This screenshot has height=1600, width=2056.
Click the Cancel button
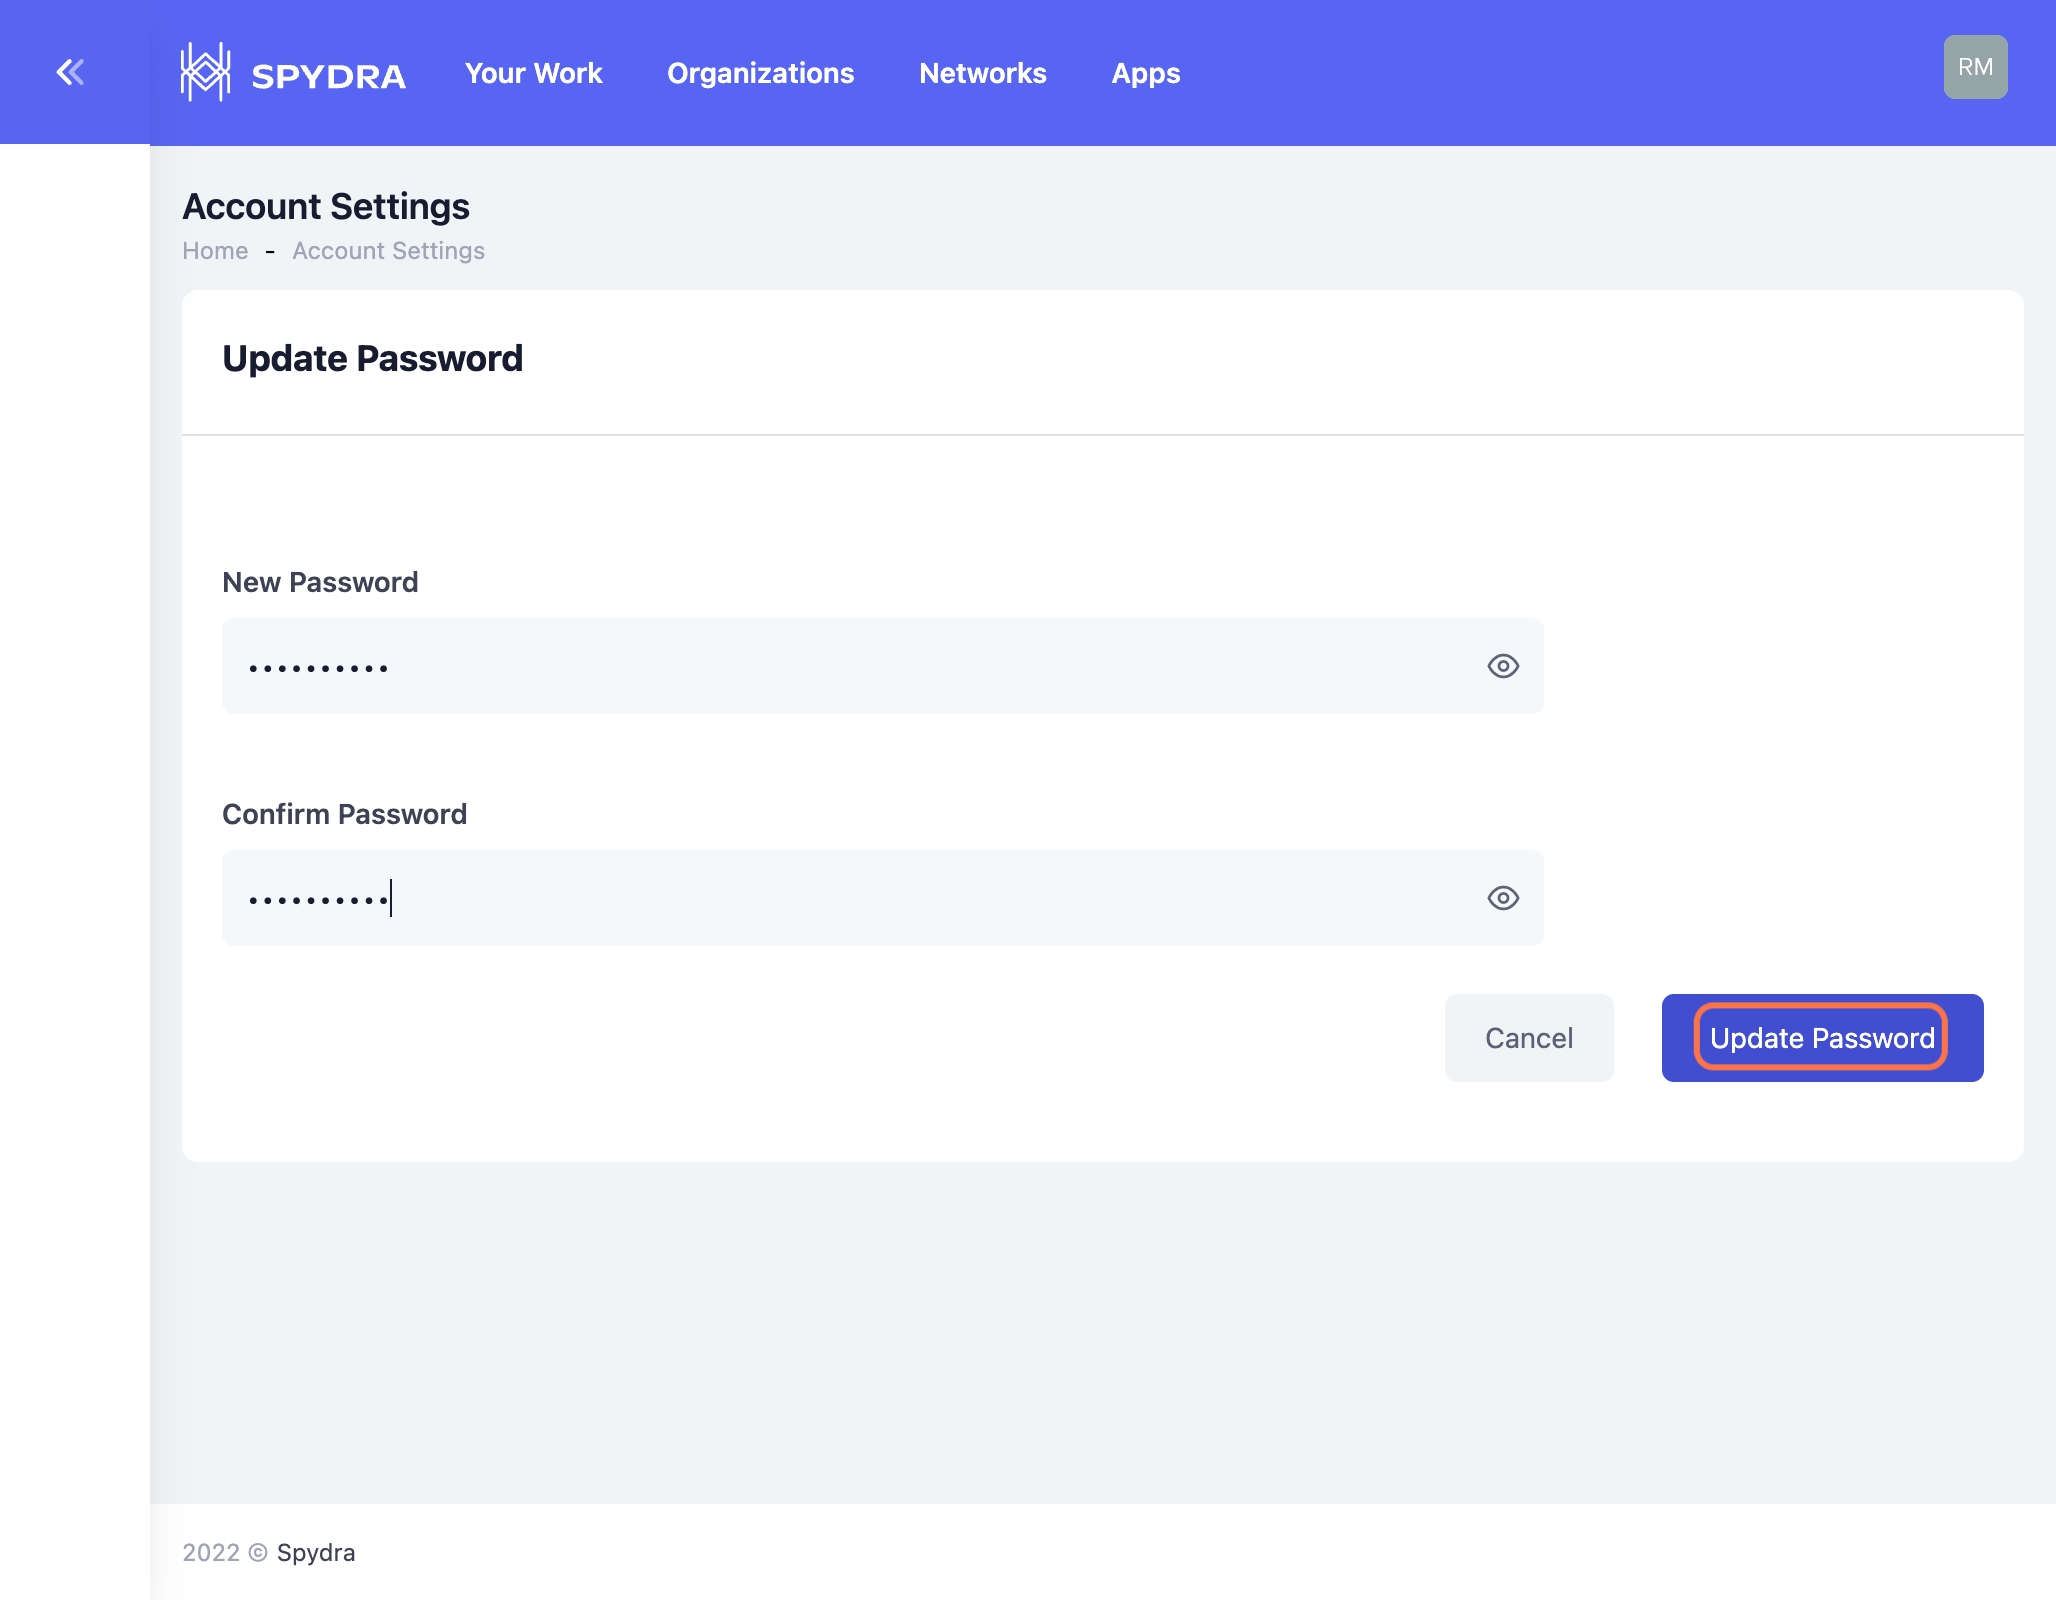(x=1528, y=1038)
